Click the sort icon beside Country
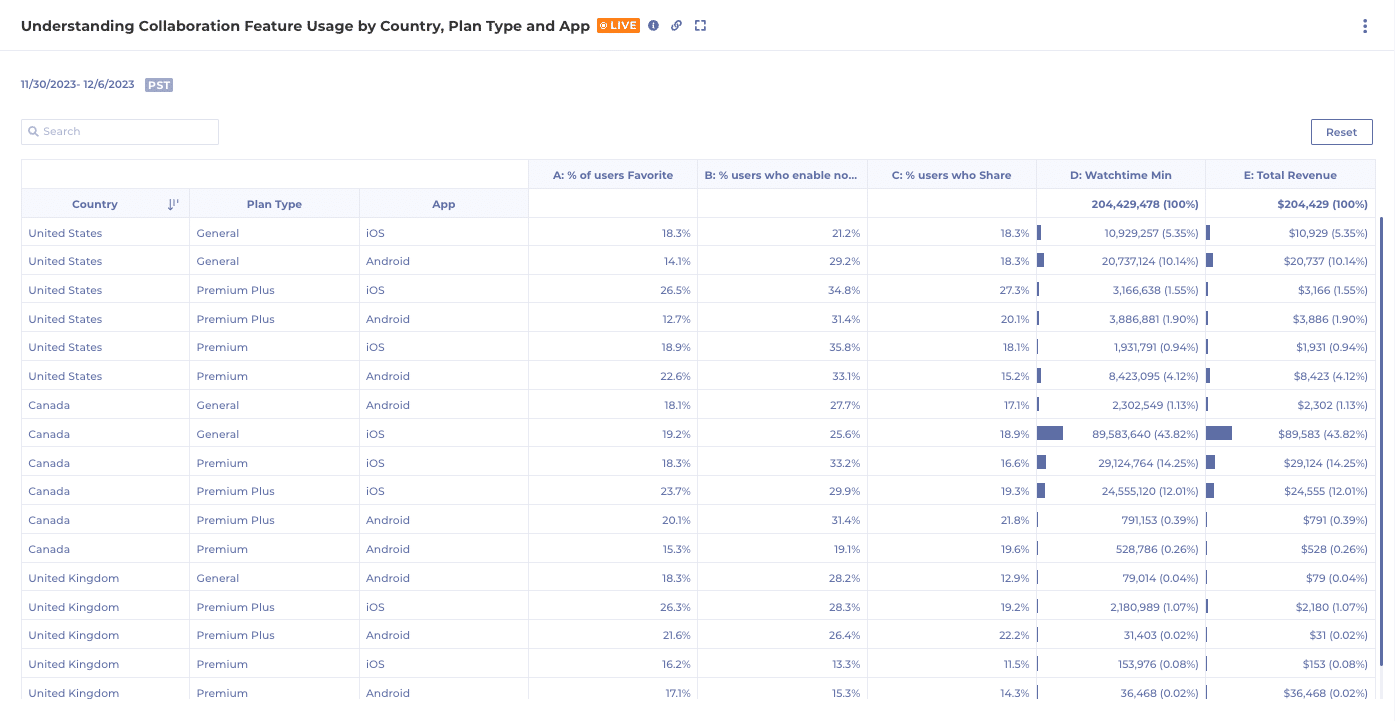This screenshot has height=721, width=1395. point(172,203)
